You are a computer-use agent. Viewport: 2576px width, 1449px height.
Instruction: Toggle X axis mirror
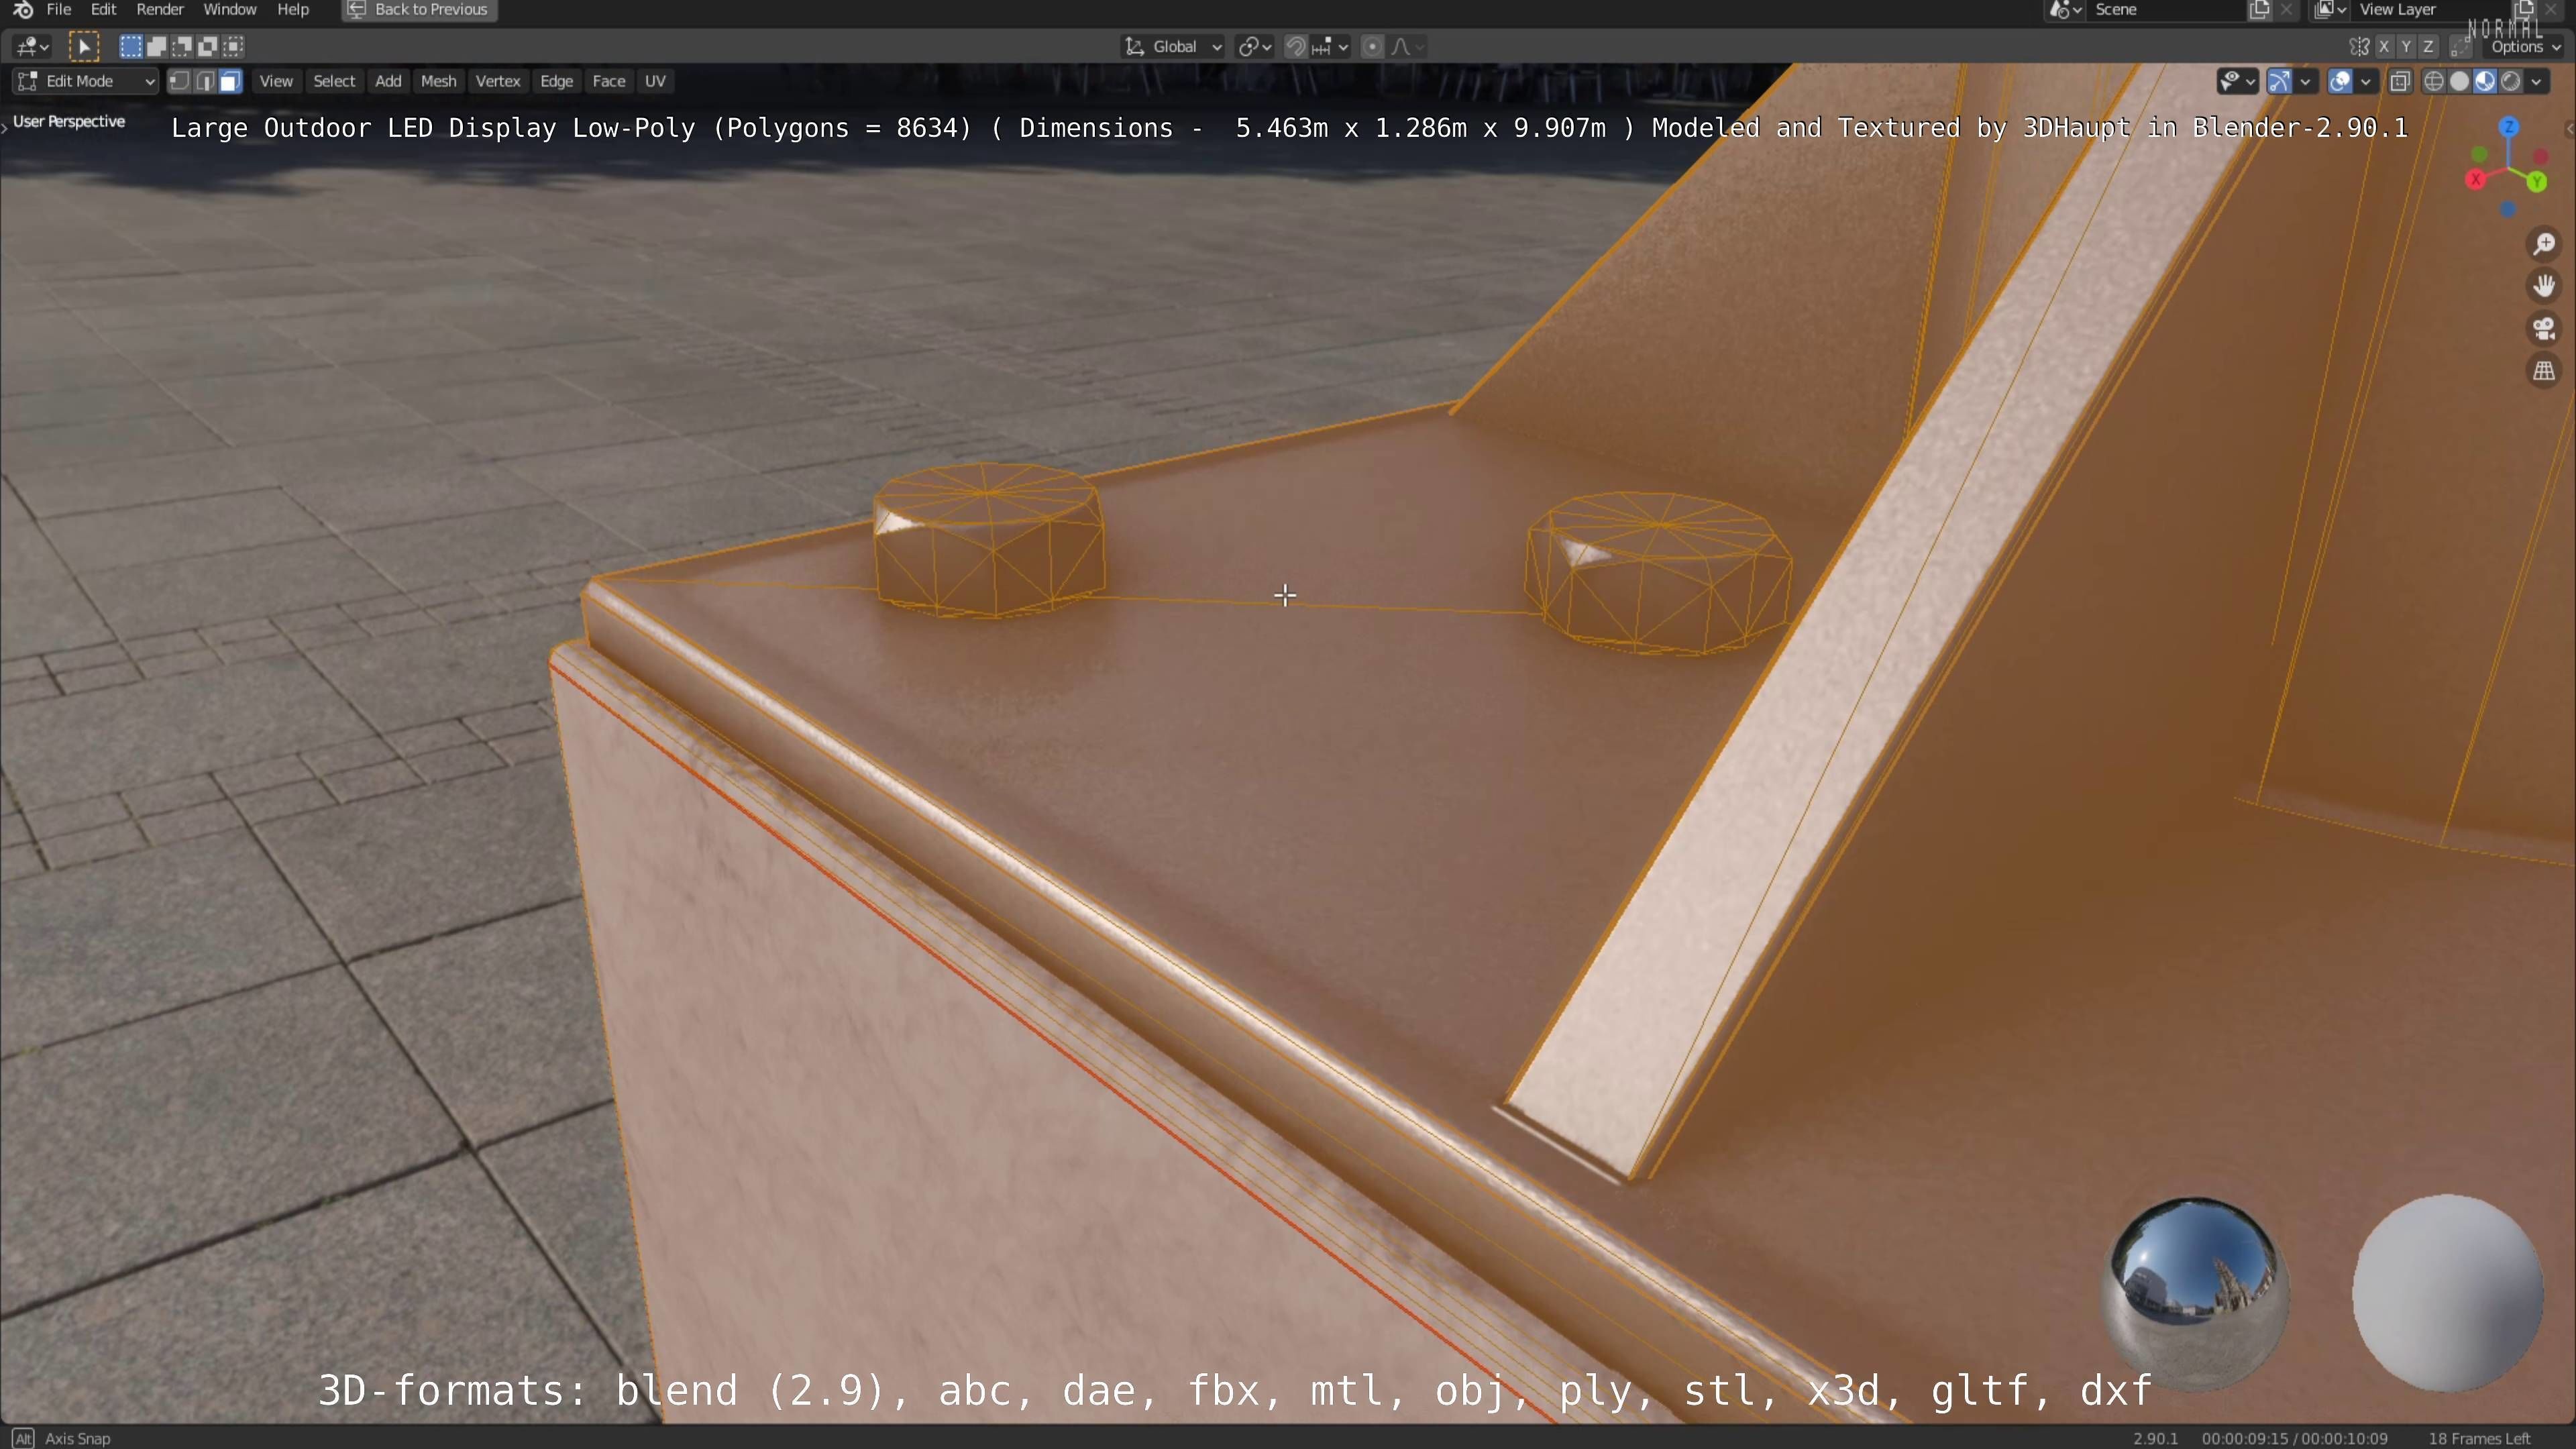click(x=2385, y=47)
